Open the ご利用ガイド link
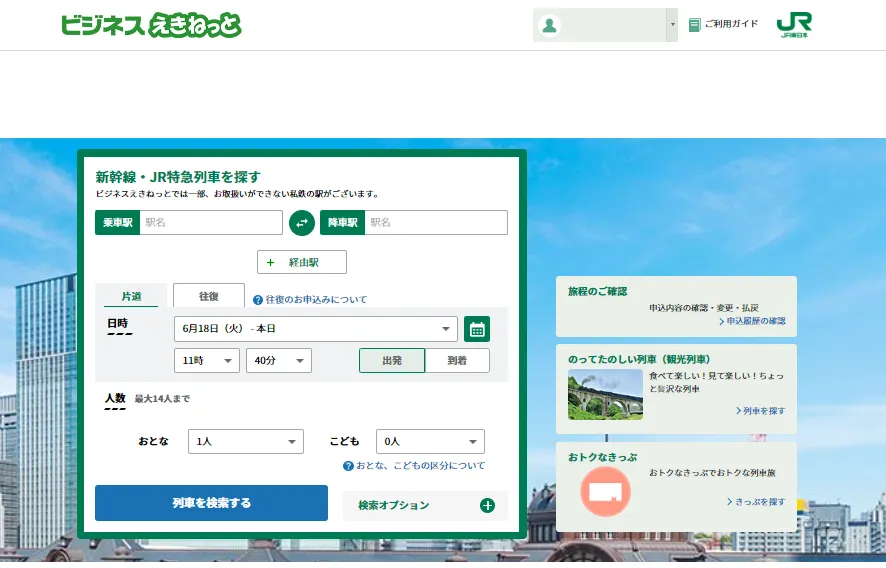Screen dimensions: 886x568 pyautogui.click(x=731, y=24)
